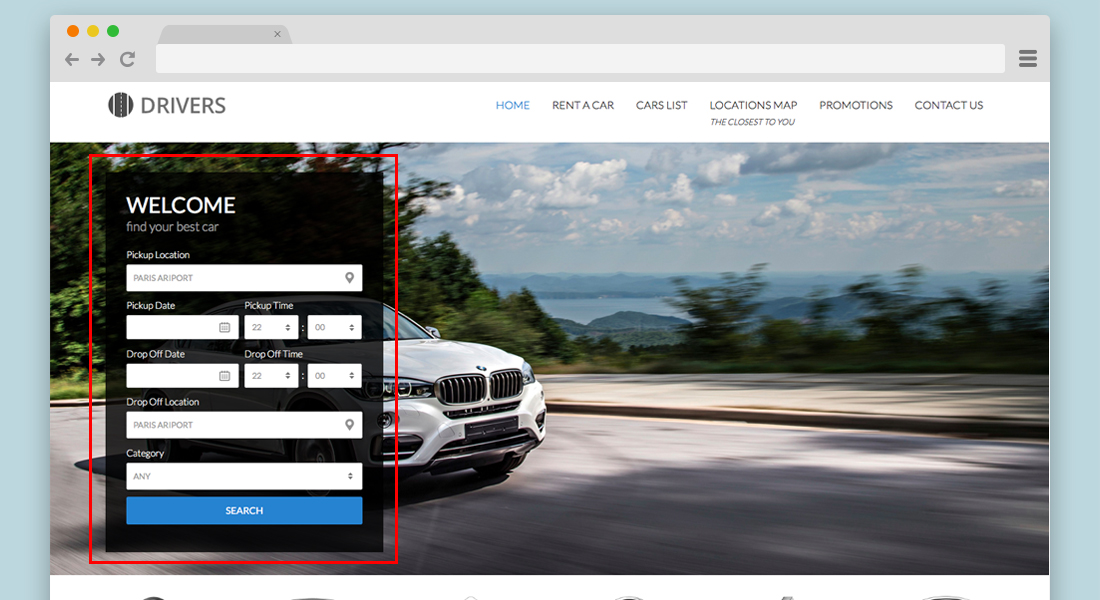Click the browser address bar
The image size is (1100, 600).
[x=580, y=59]
